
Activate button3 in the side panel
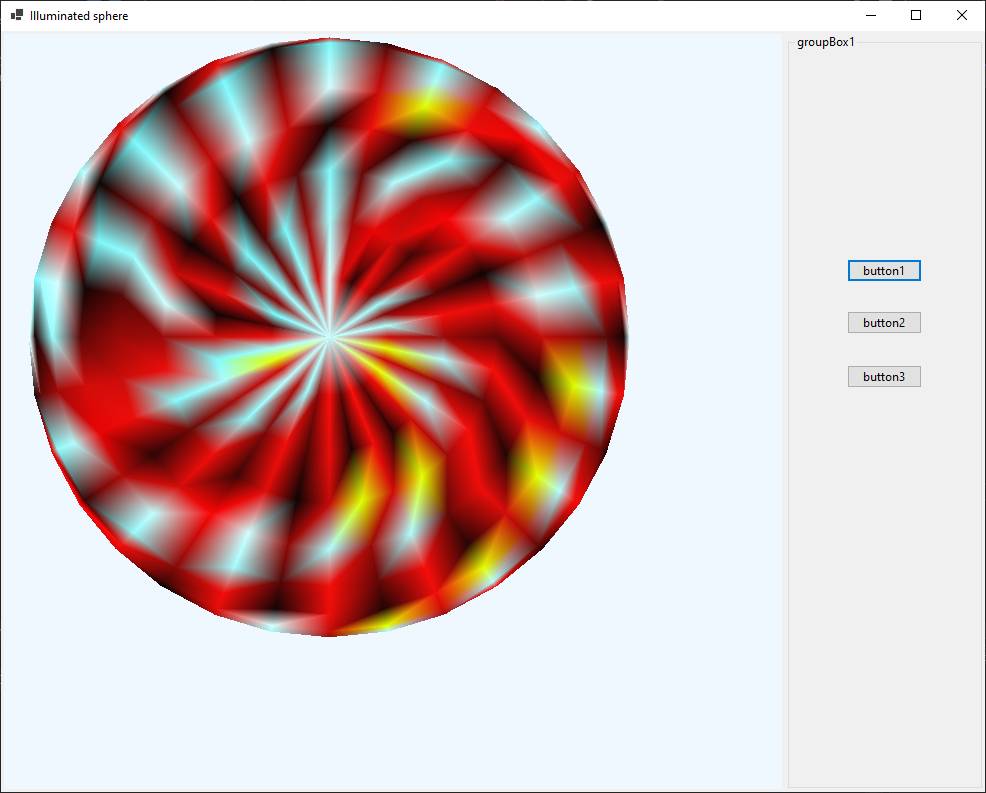click(x=884, y=377)
